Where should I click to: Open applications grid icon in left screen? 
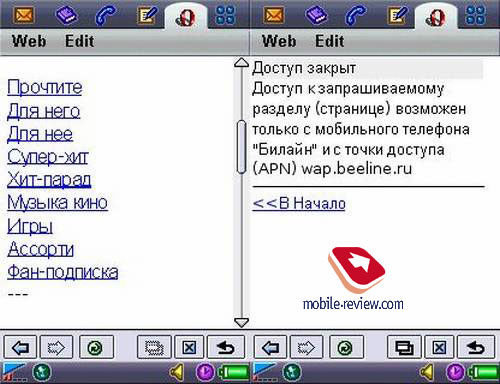point(225,15)
